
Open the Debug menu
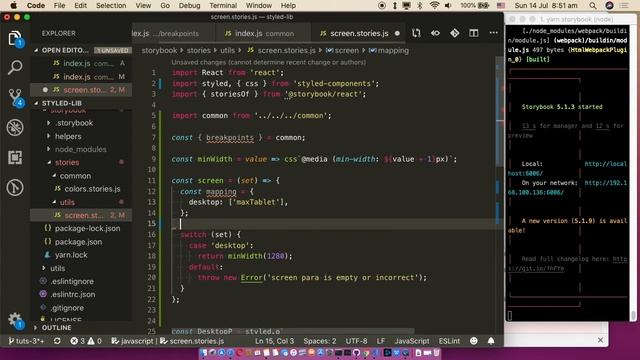189,5
